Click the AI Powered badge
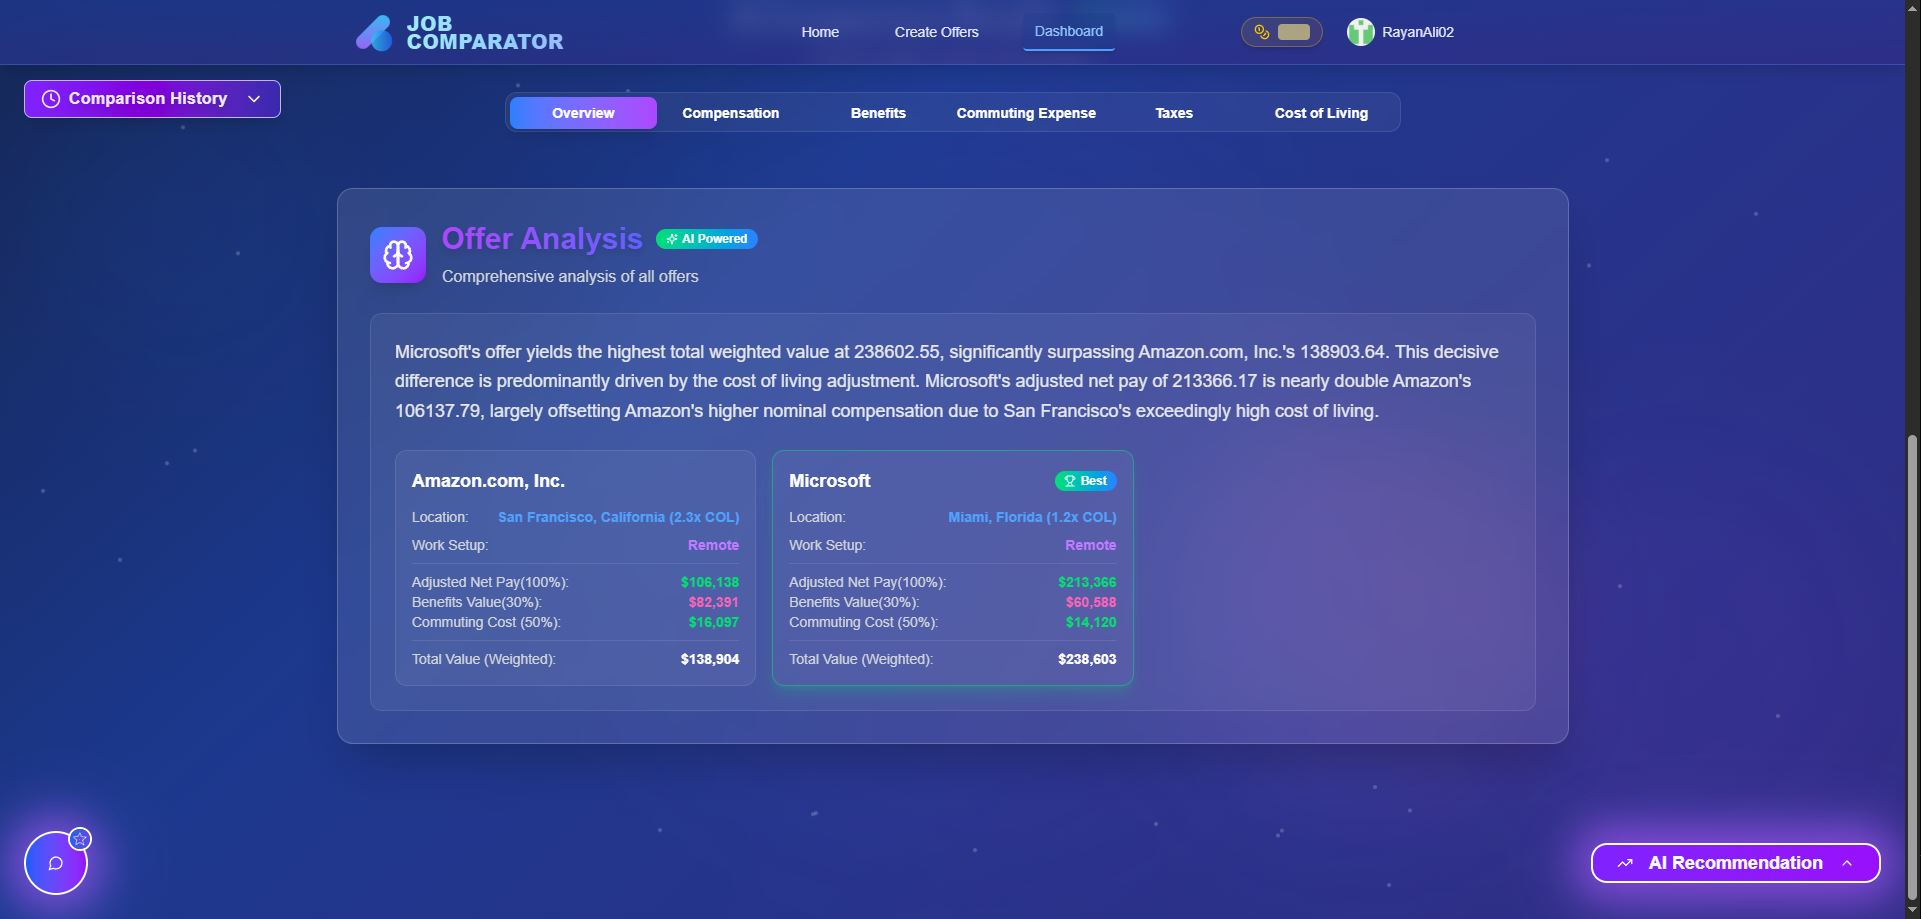 [x=707, y=239]
